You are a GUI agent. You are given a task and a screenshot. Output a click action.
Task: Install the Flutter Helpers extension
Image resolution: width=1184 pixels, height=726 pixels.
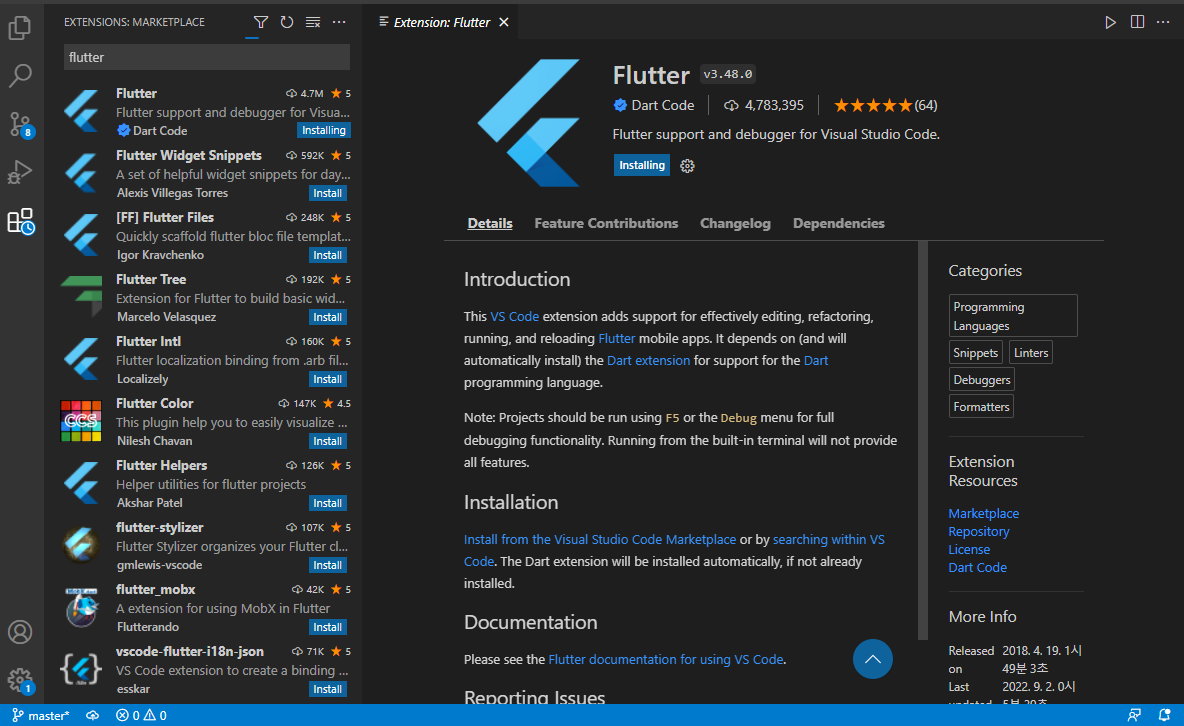pyautogui.click(x=328, y=503)
